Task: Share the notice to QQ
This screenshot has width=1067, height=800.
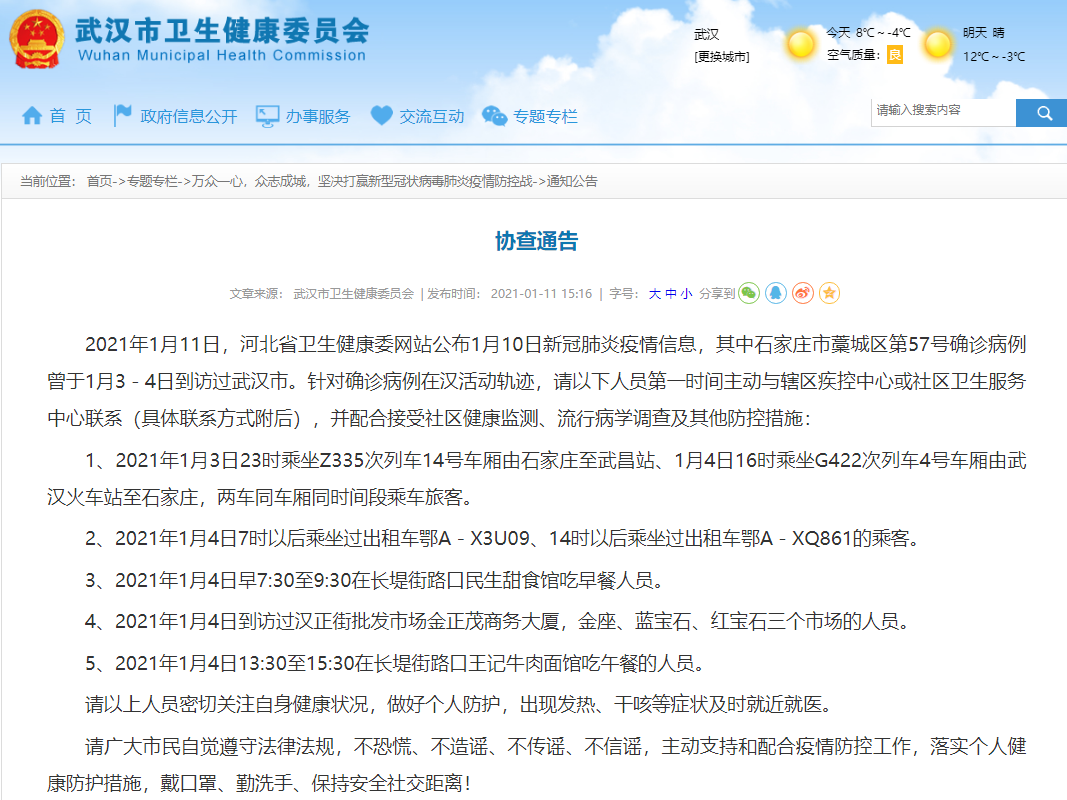Action: tap(776, 293)
